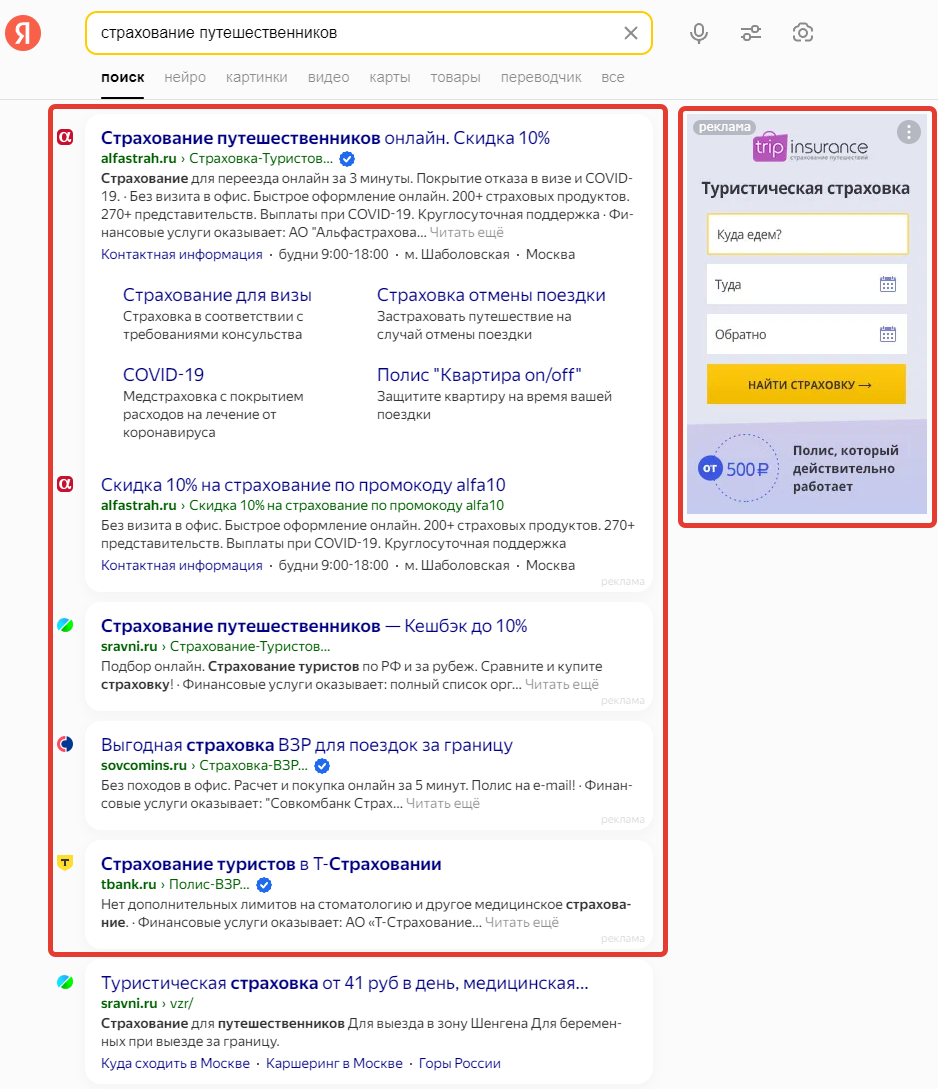Open Скидка 10% по промокоду alfa10 result
The width and height of the screenshot is (938, 1089).
pyautogui.click(x=303, y=485)
